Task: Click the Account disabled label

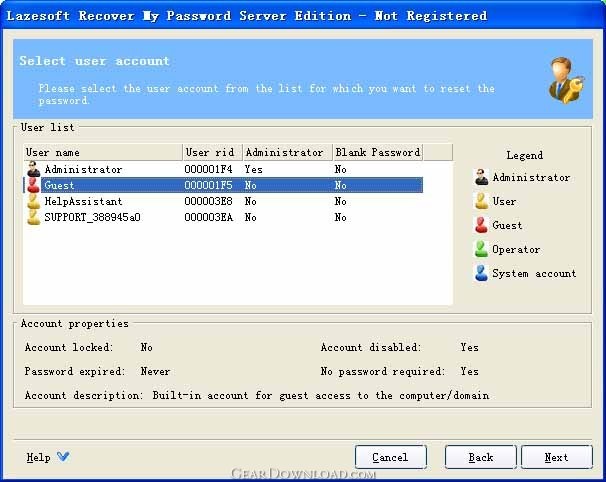Action: (x=371, y=347)
